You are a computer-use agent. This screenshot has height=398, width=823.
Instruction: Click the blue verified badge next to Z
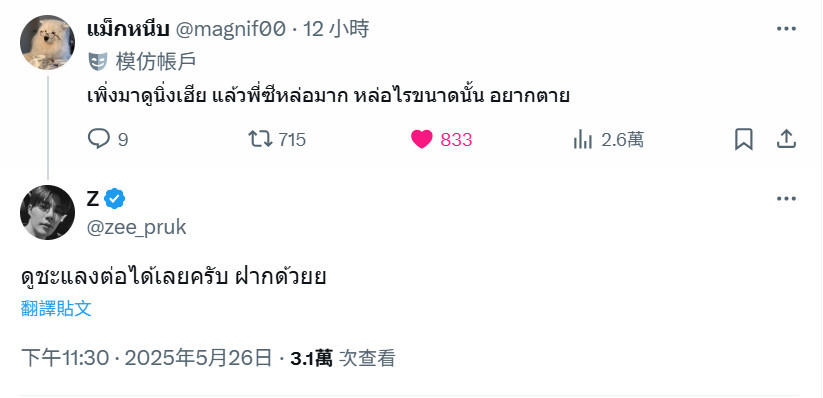point(114,198)
